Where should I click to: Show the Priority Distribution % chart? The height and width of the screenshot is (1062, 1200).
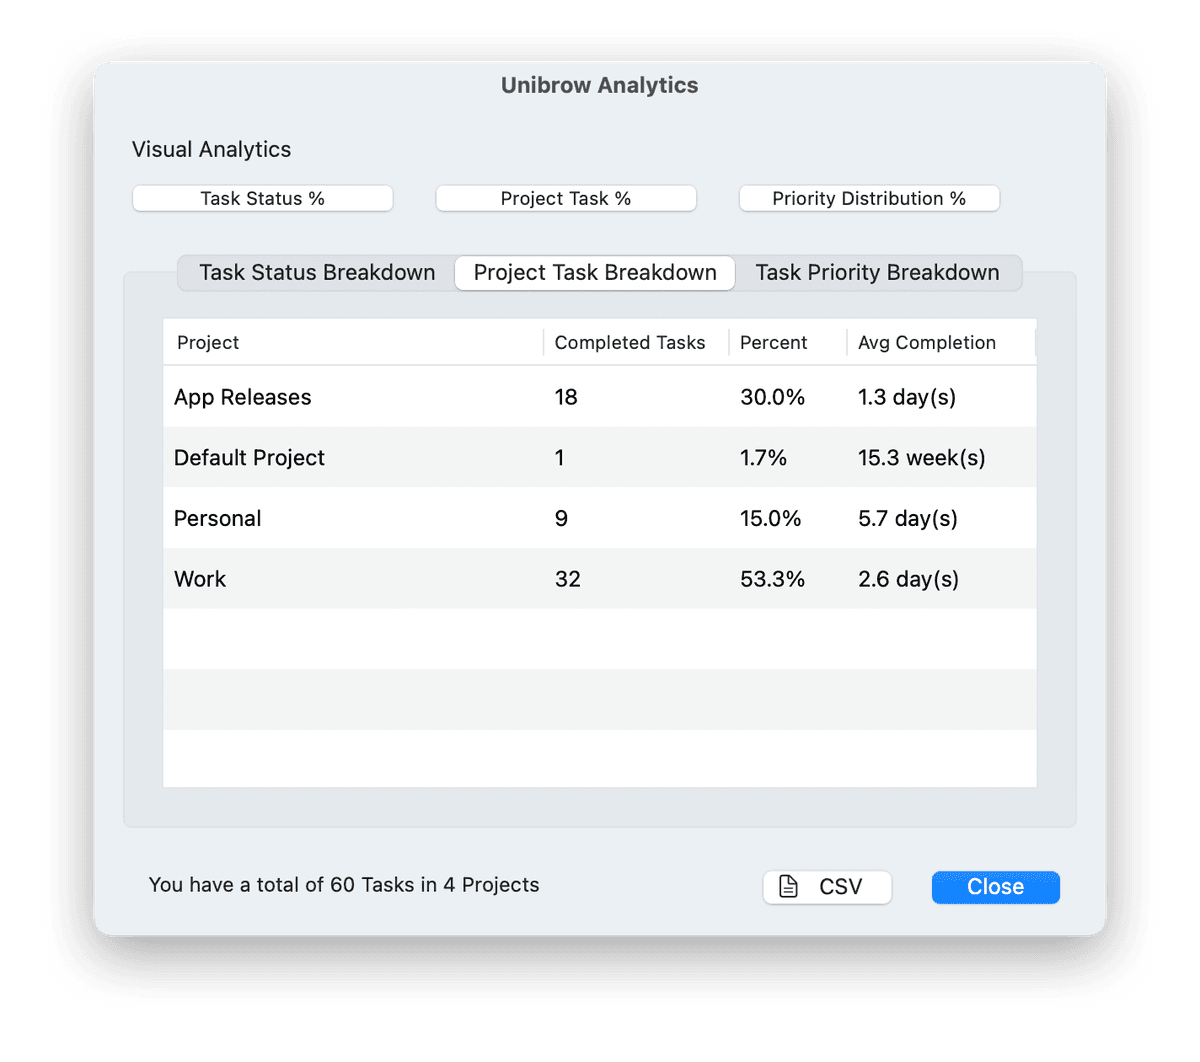click(869, 198)
